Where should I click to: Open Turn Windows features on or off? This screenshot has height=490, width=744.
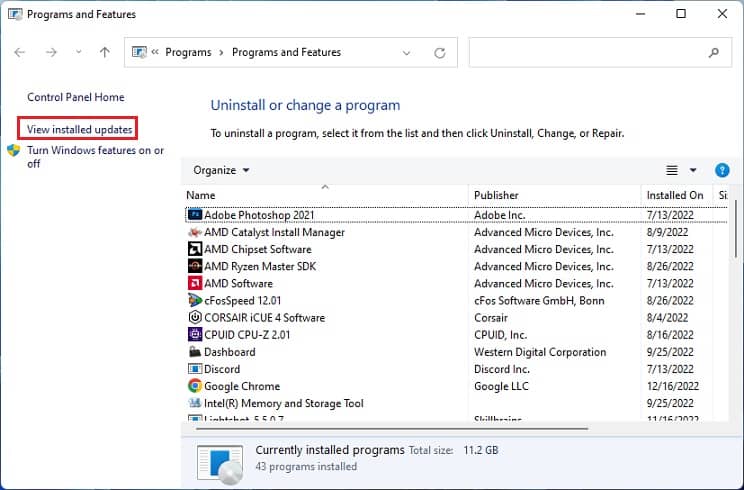pyautogui.click(x=95, y=157)
